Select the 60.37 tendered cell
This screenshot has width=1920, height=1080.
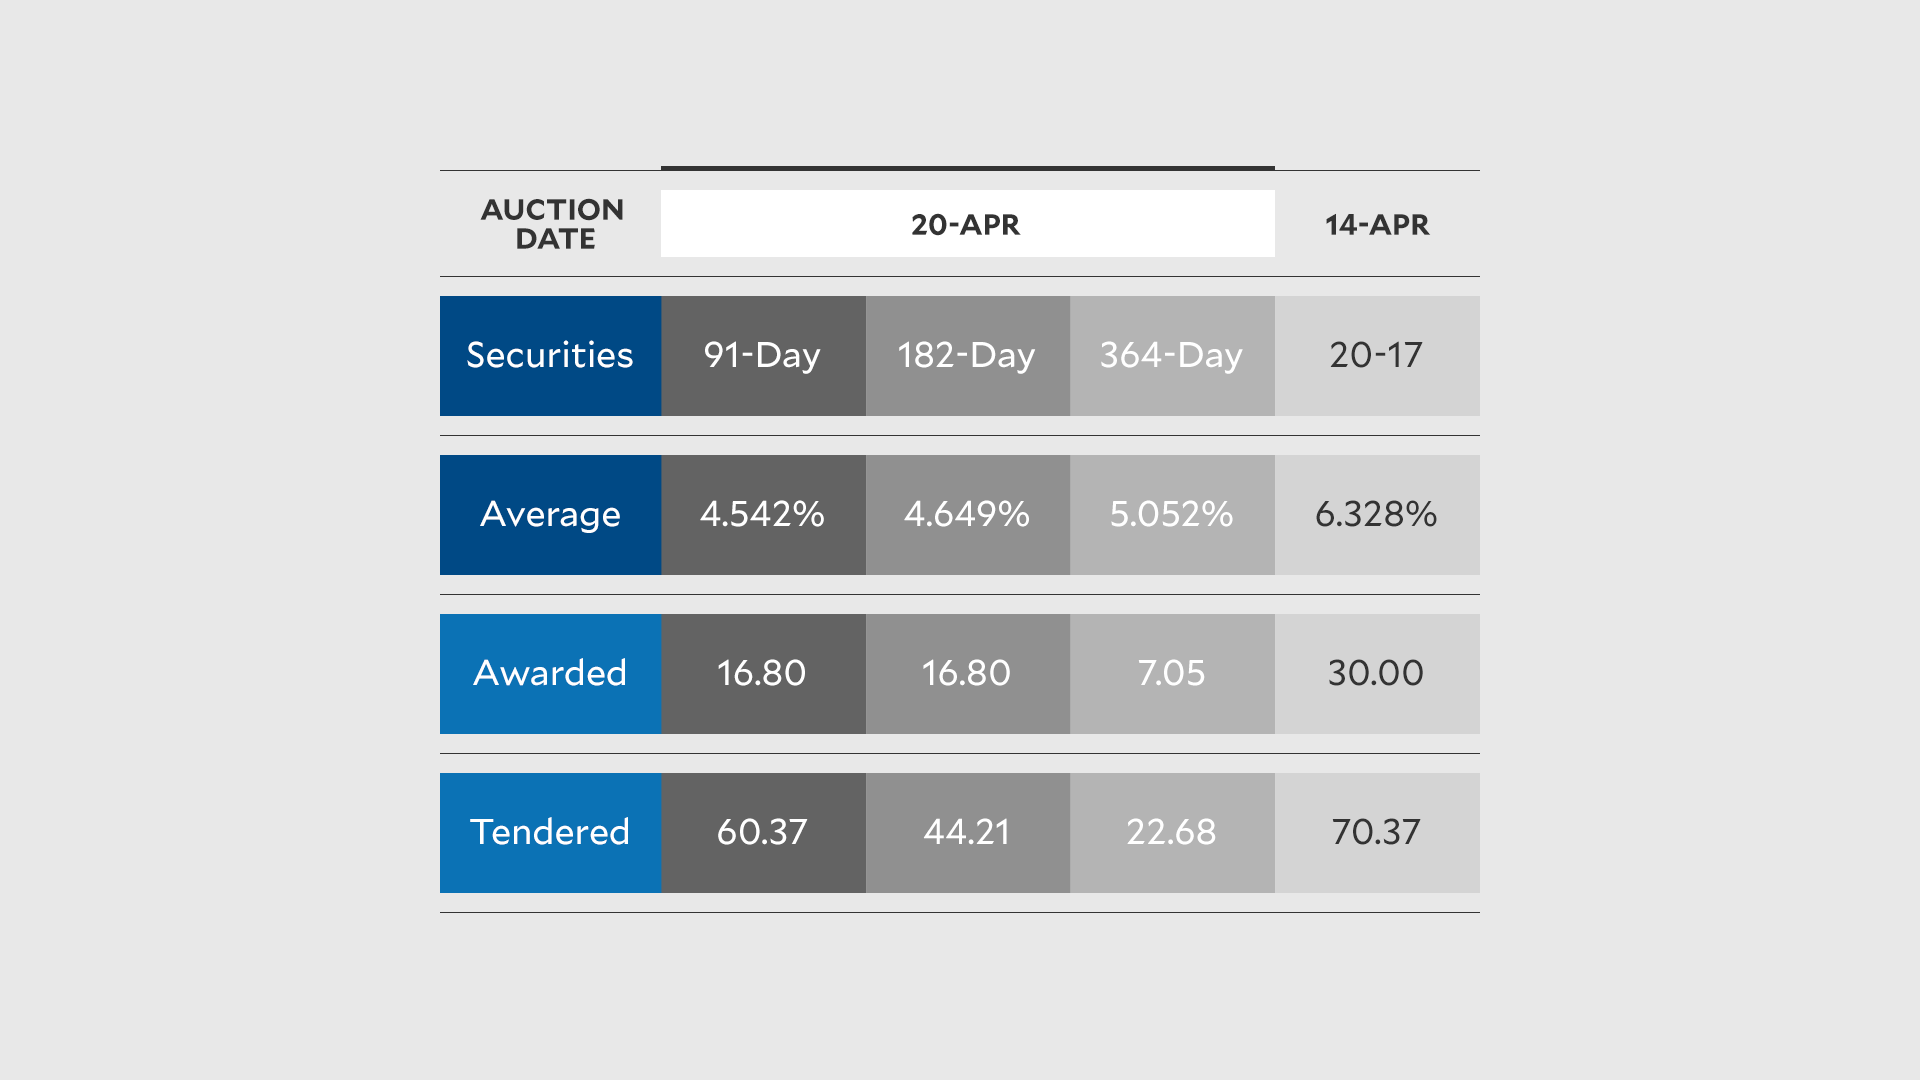click(x=763, y=833)
